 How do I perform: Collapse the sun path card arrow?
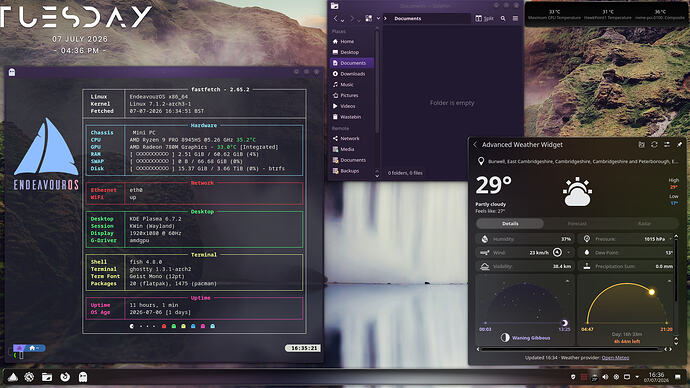point(669,281)
